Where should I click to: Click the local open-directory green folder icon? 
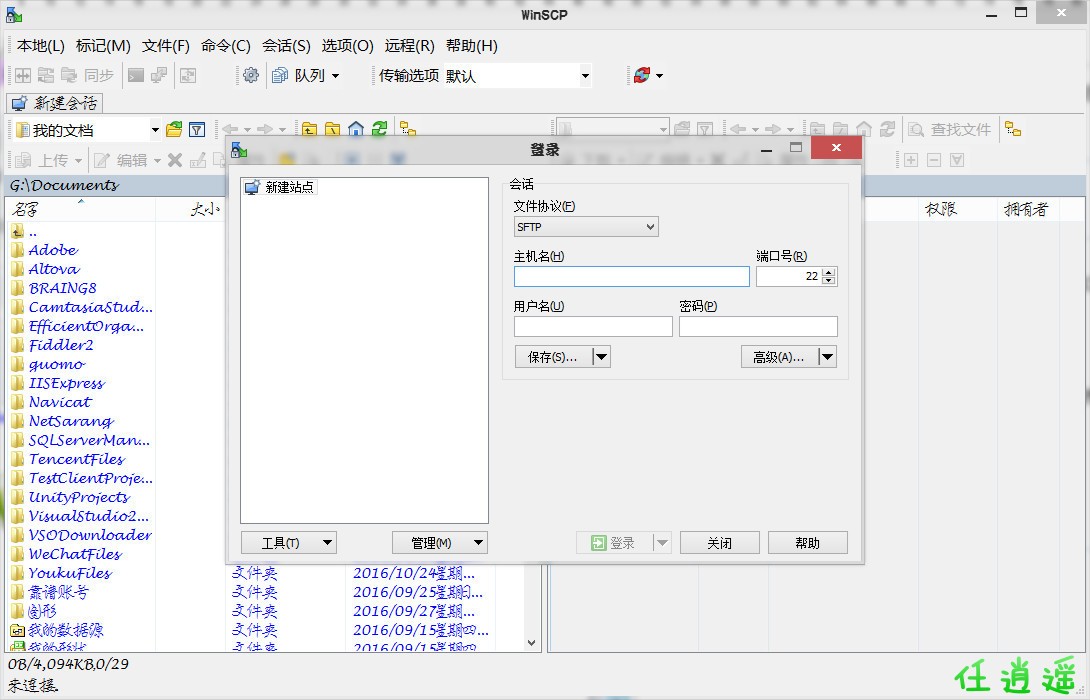pos(174,129)
